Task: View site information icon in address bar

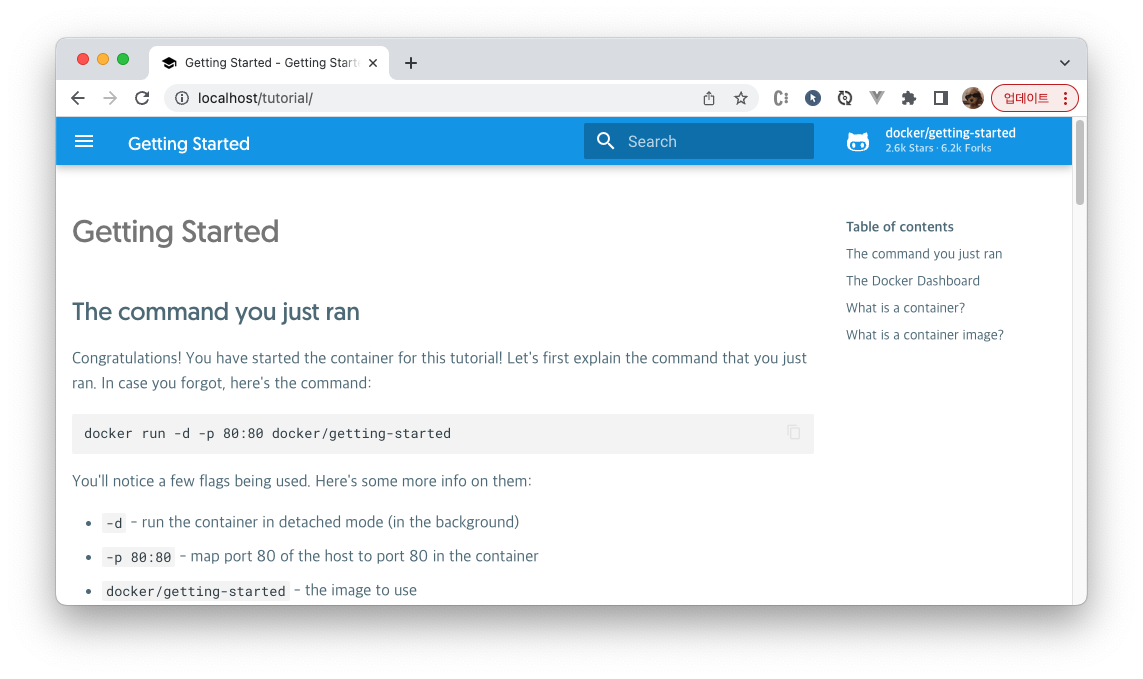Action: tap(182, 98)
